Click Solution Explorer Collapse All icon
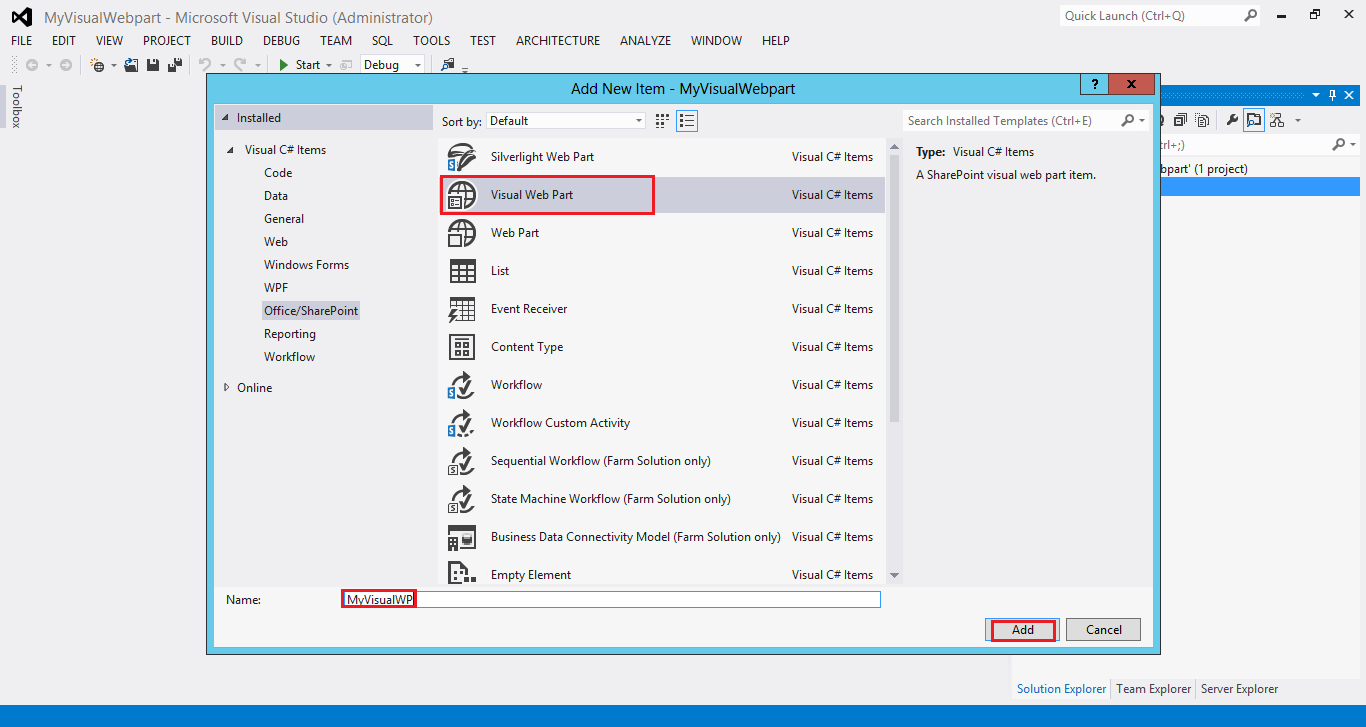The width and height of the screenshot is (1366, 727). coord(1180,120)
